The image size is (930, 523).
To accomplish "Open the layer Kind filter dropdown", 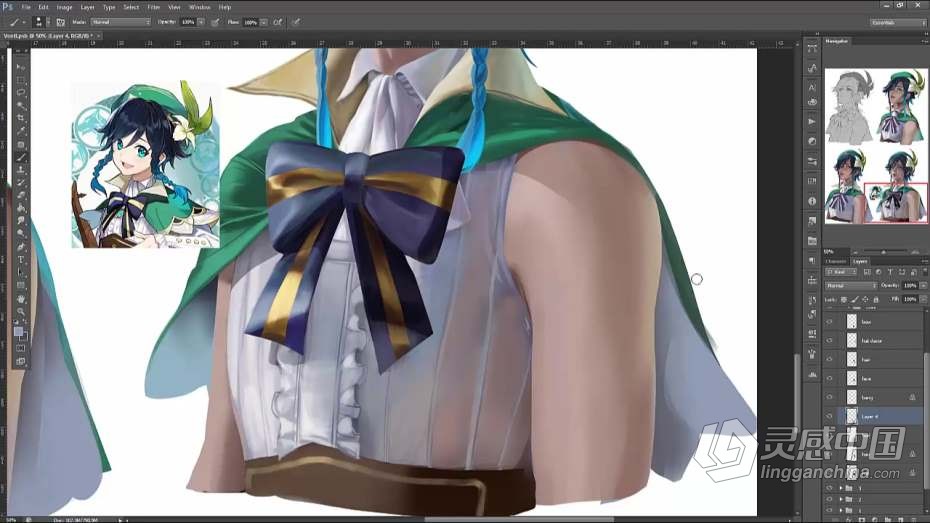I will pyautogui.click(x=841, y=272).
